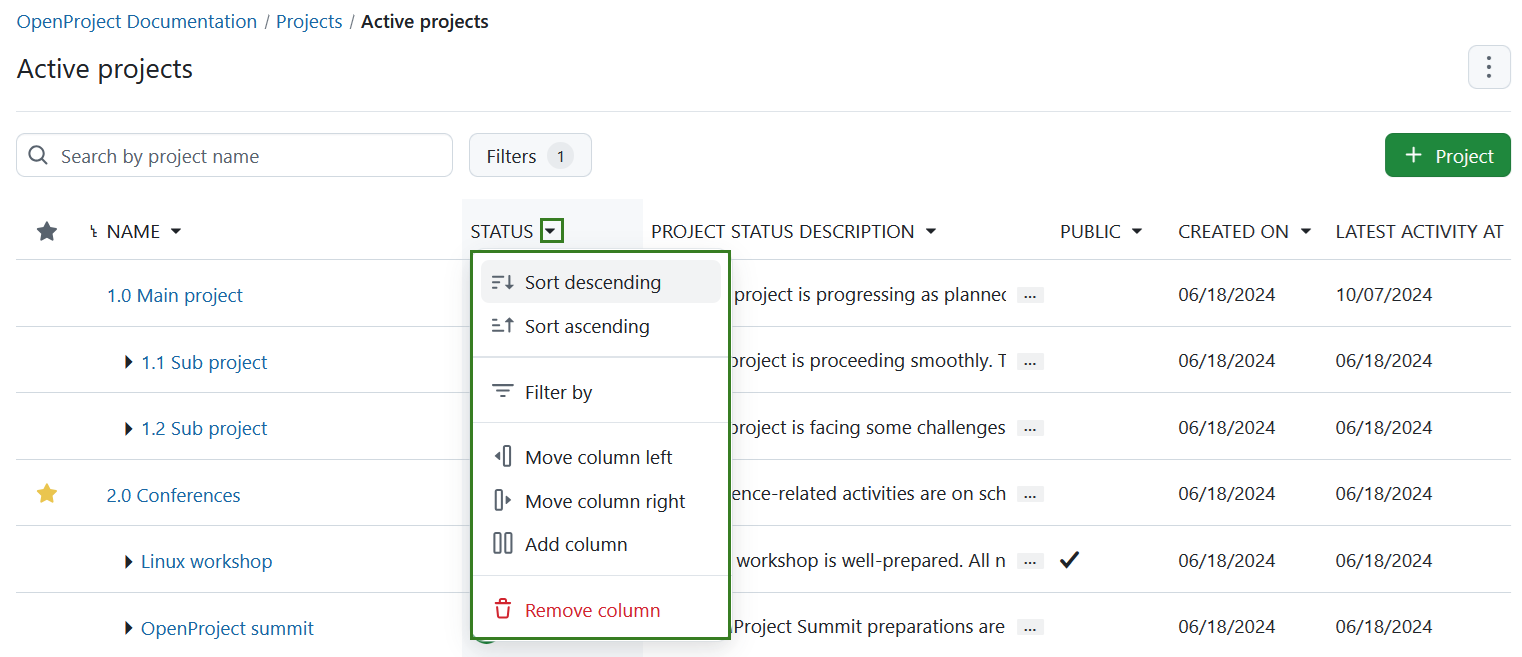Click the red Remove column trash icon

click(502, 609)
